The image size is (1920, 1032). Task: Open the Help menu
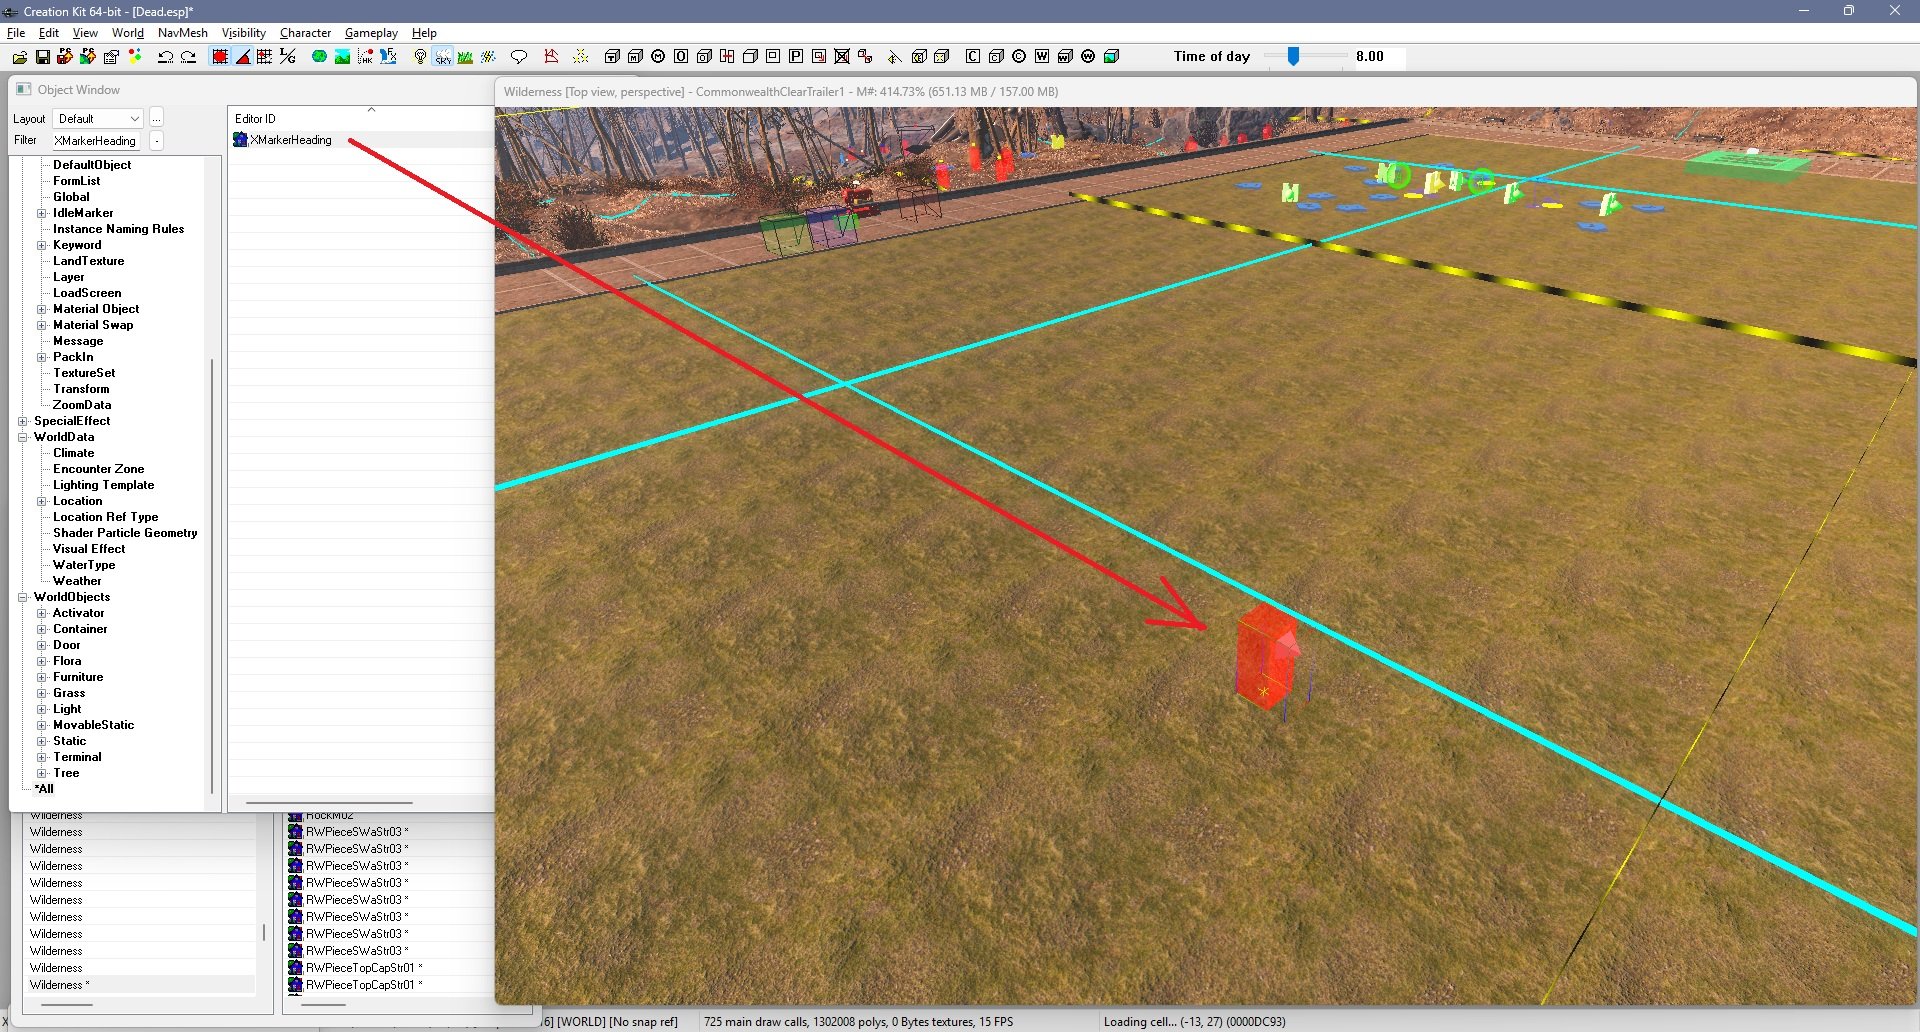pyautogui.click(x=424, y=33)
